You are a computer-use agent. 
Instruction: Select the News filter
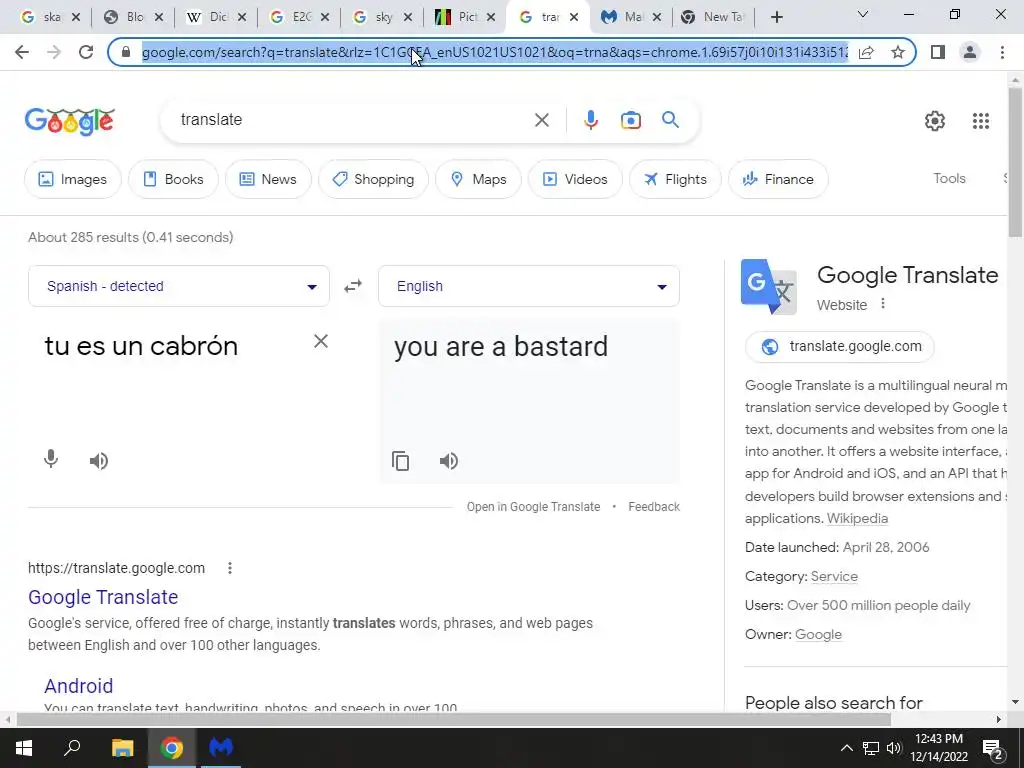pyautogui.click(x=268, y=179)
